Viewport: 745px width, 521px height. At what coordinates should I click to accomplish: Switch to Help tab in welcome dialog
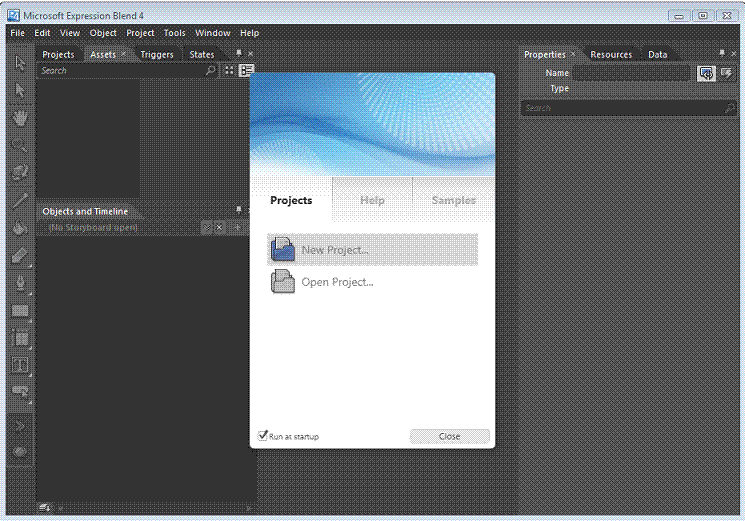click(372, 200)
